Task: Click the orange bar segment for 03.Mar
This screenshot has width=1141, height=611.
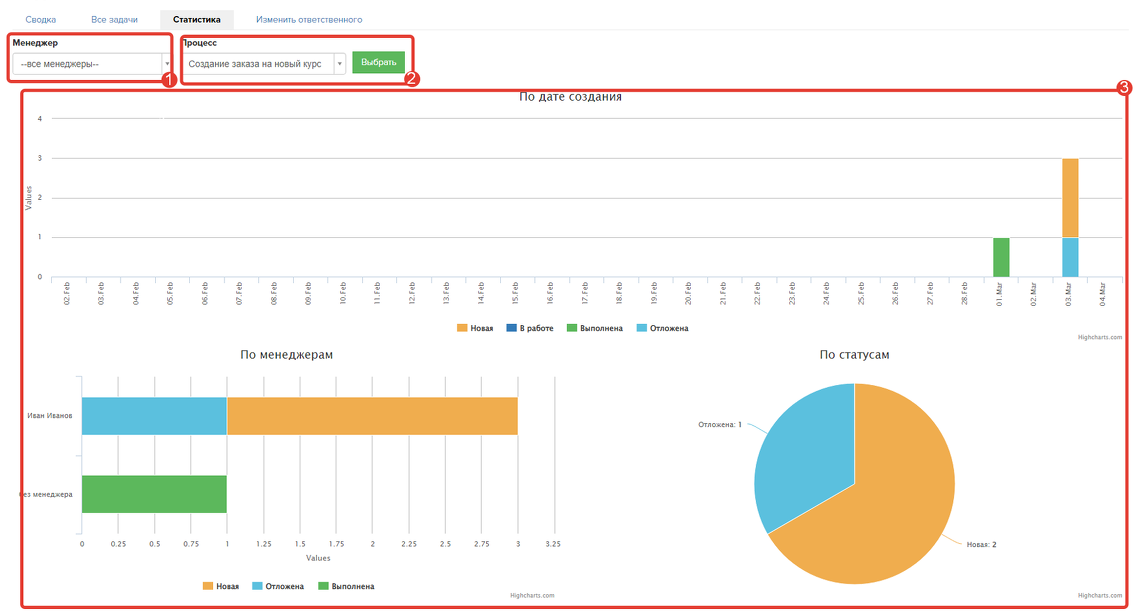Action: 1069,197
